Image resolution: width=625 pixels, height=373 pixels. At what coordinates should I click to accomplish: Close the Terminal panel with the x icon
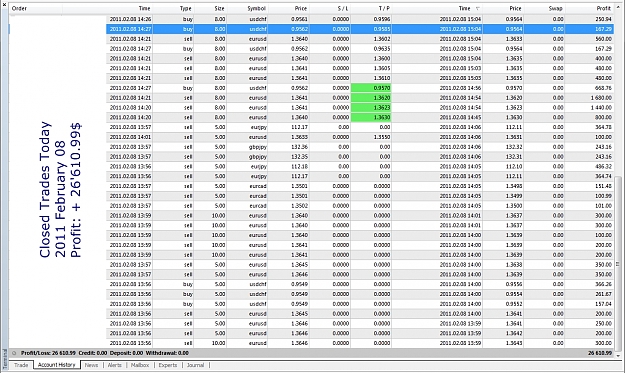click(x=4, y=4)
